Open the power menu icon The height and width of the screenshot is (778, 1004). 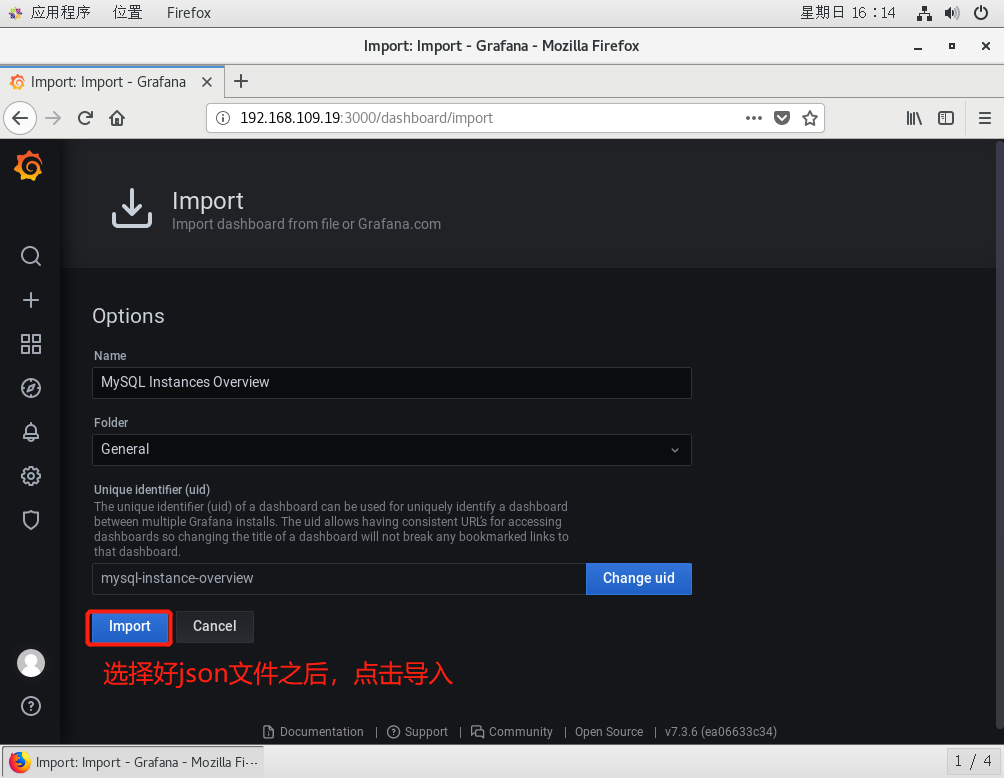pos(981,13)
